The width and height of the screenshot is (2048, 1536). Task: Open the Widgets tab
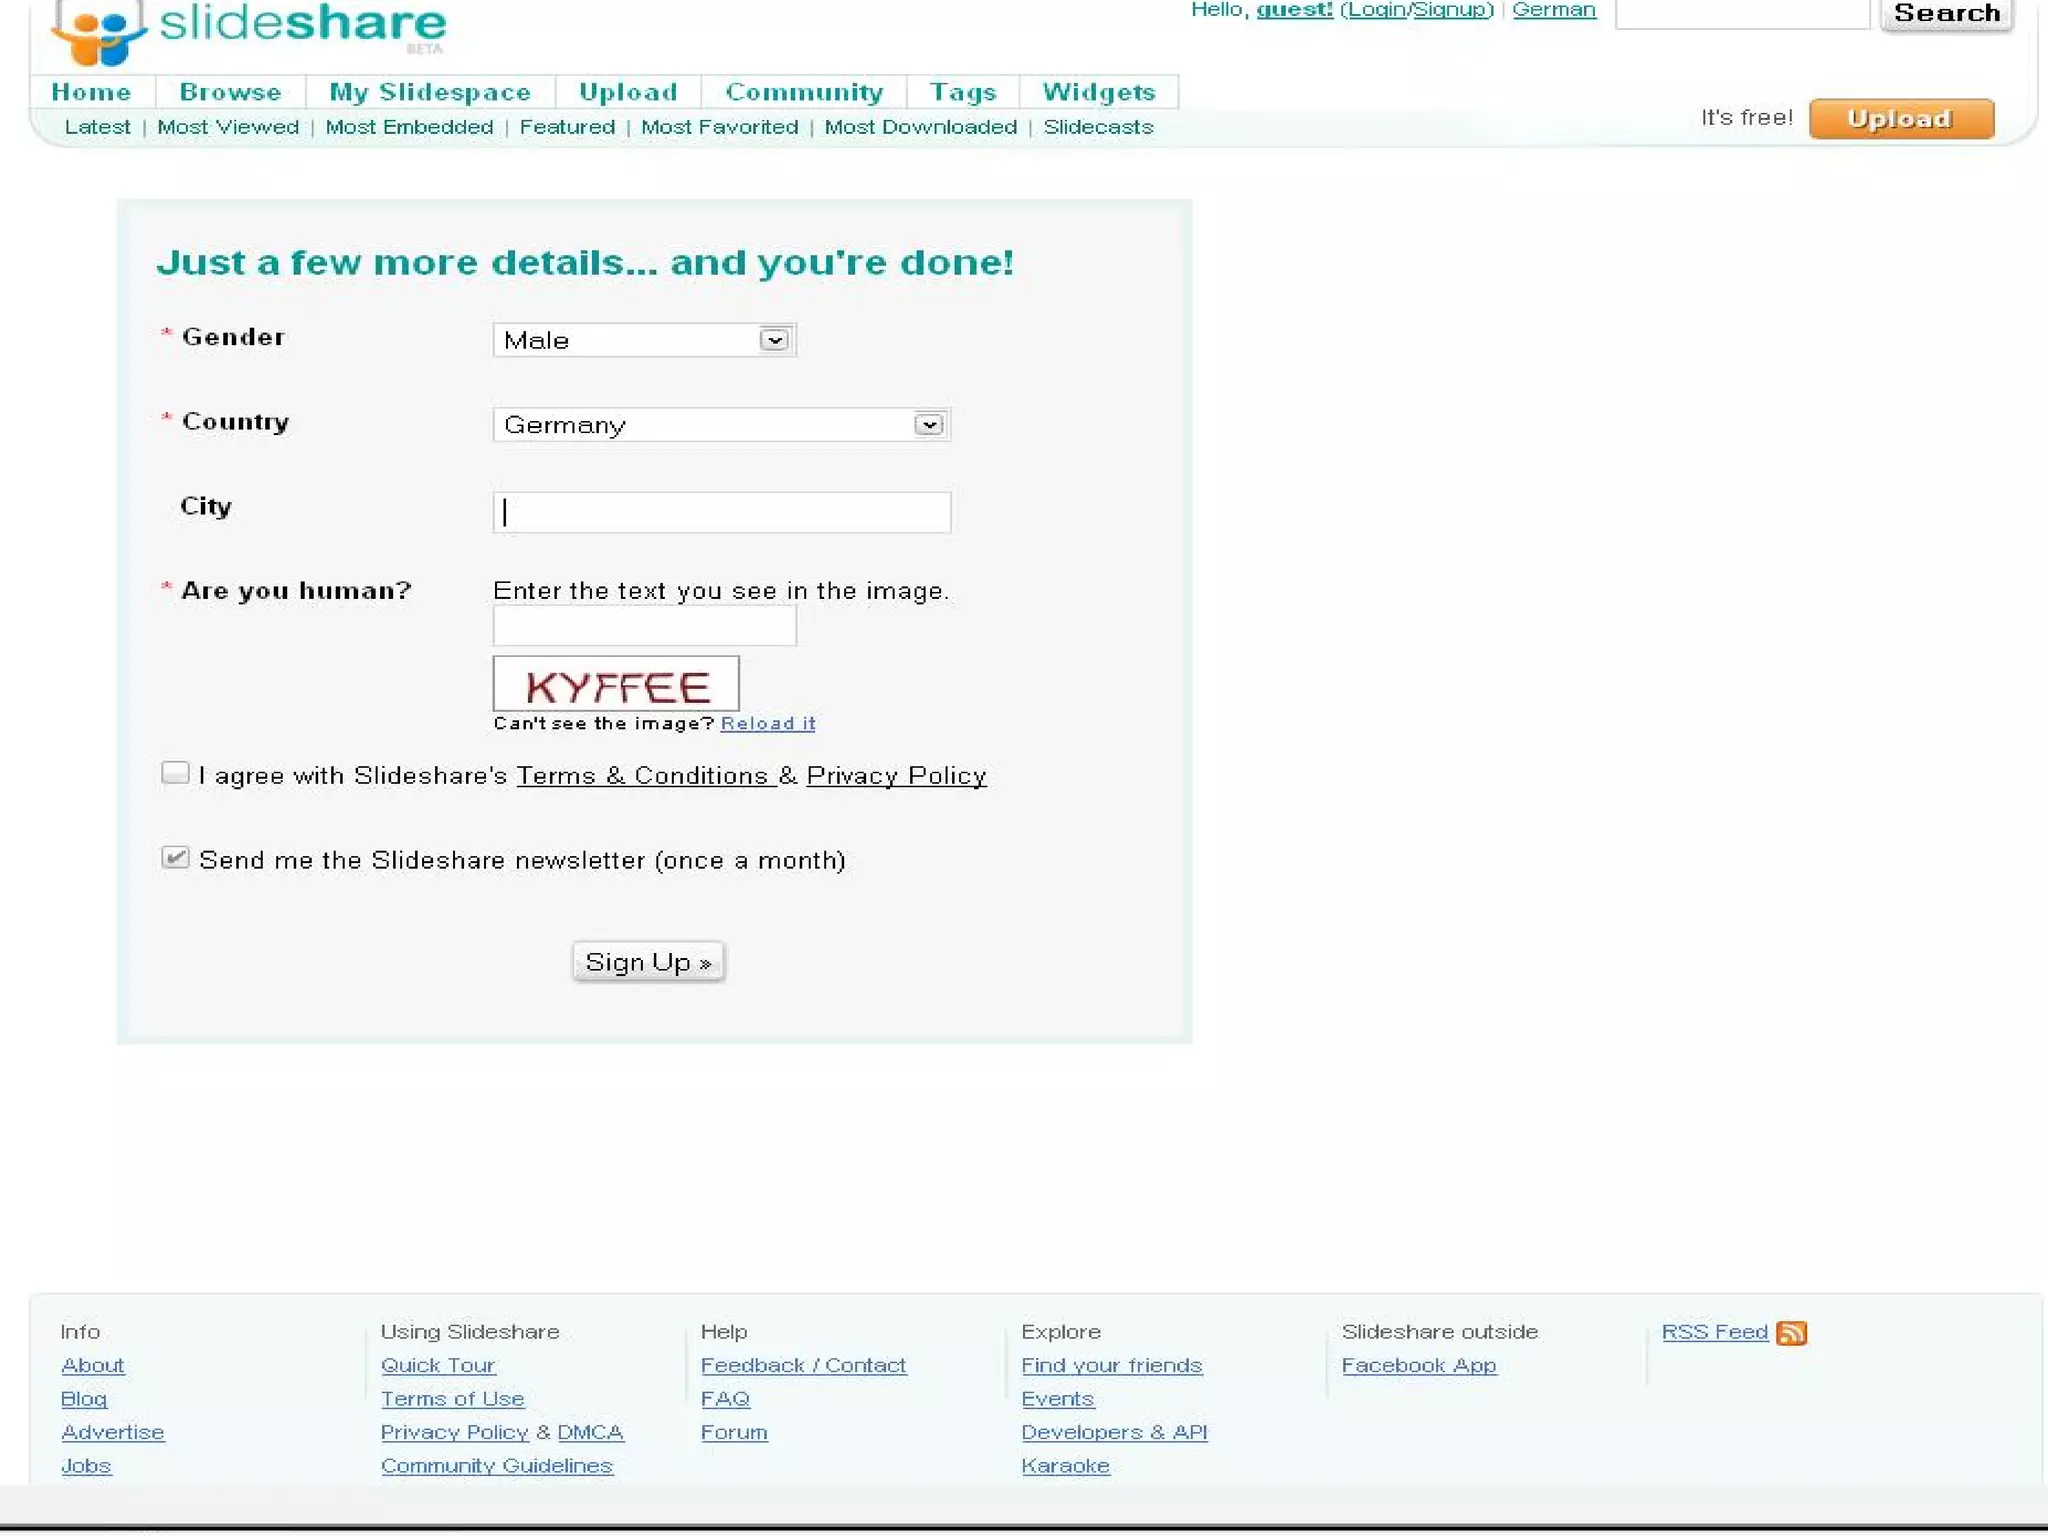(1098, 92)
